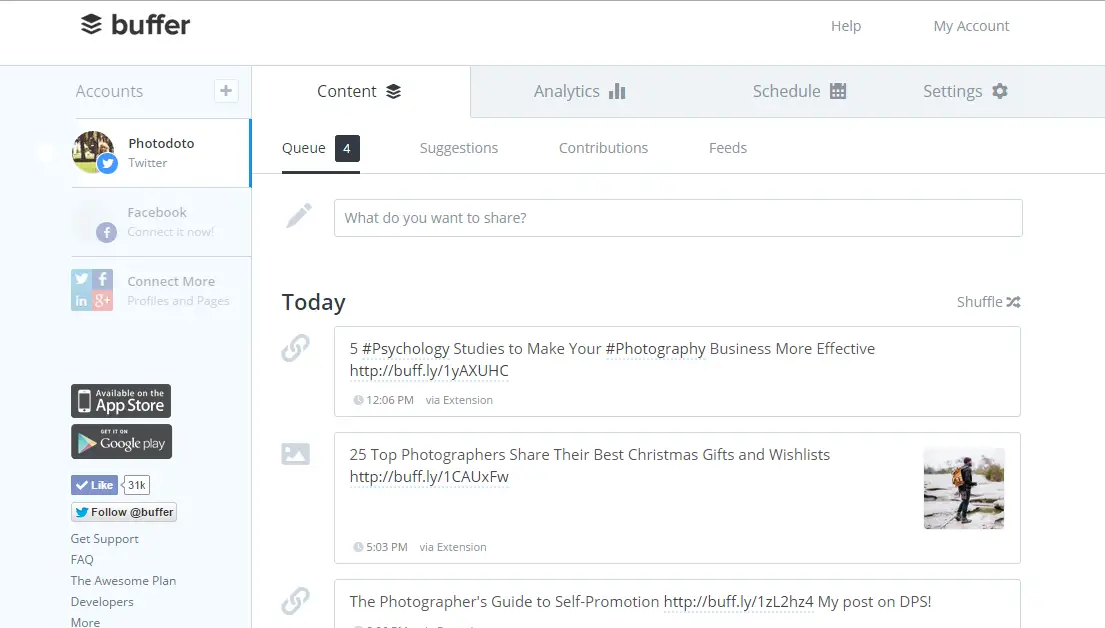Select the Queue sub-tab
1105x628 pixels.
pos(321,148)
